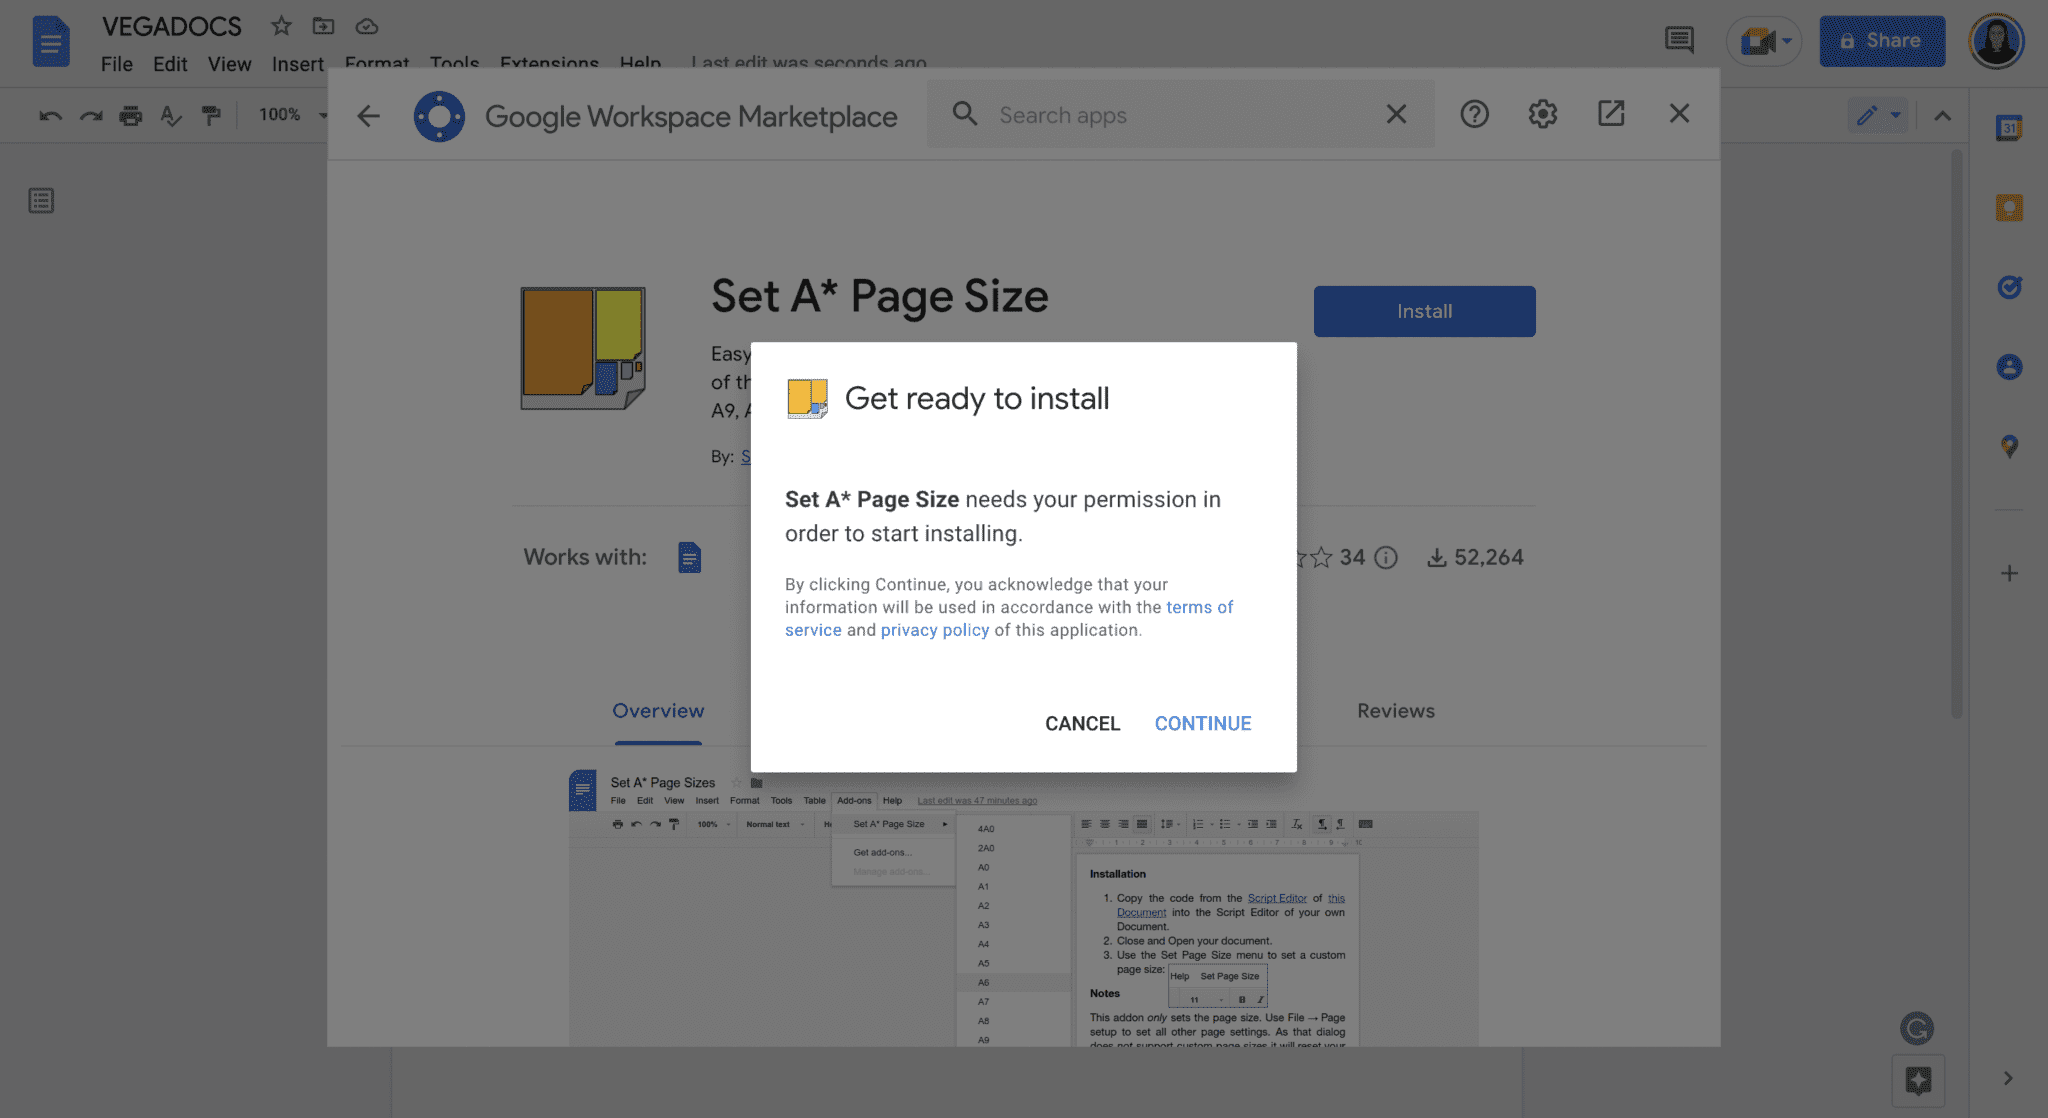Click the app preview screenshot thumbnail
Image resolution: width=2048 pixels, height=1118 pixels.
1023,907
